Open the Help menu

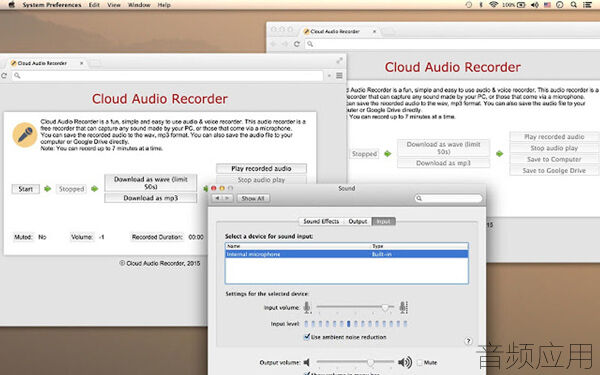coord(164,5)
